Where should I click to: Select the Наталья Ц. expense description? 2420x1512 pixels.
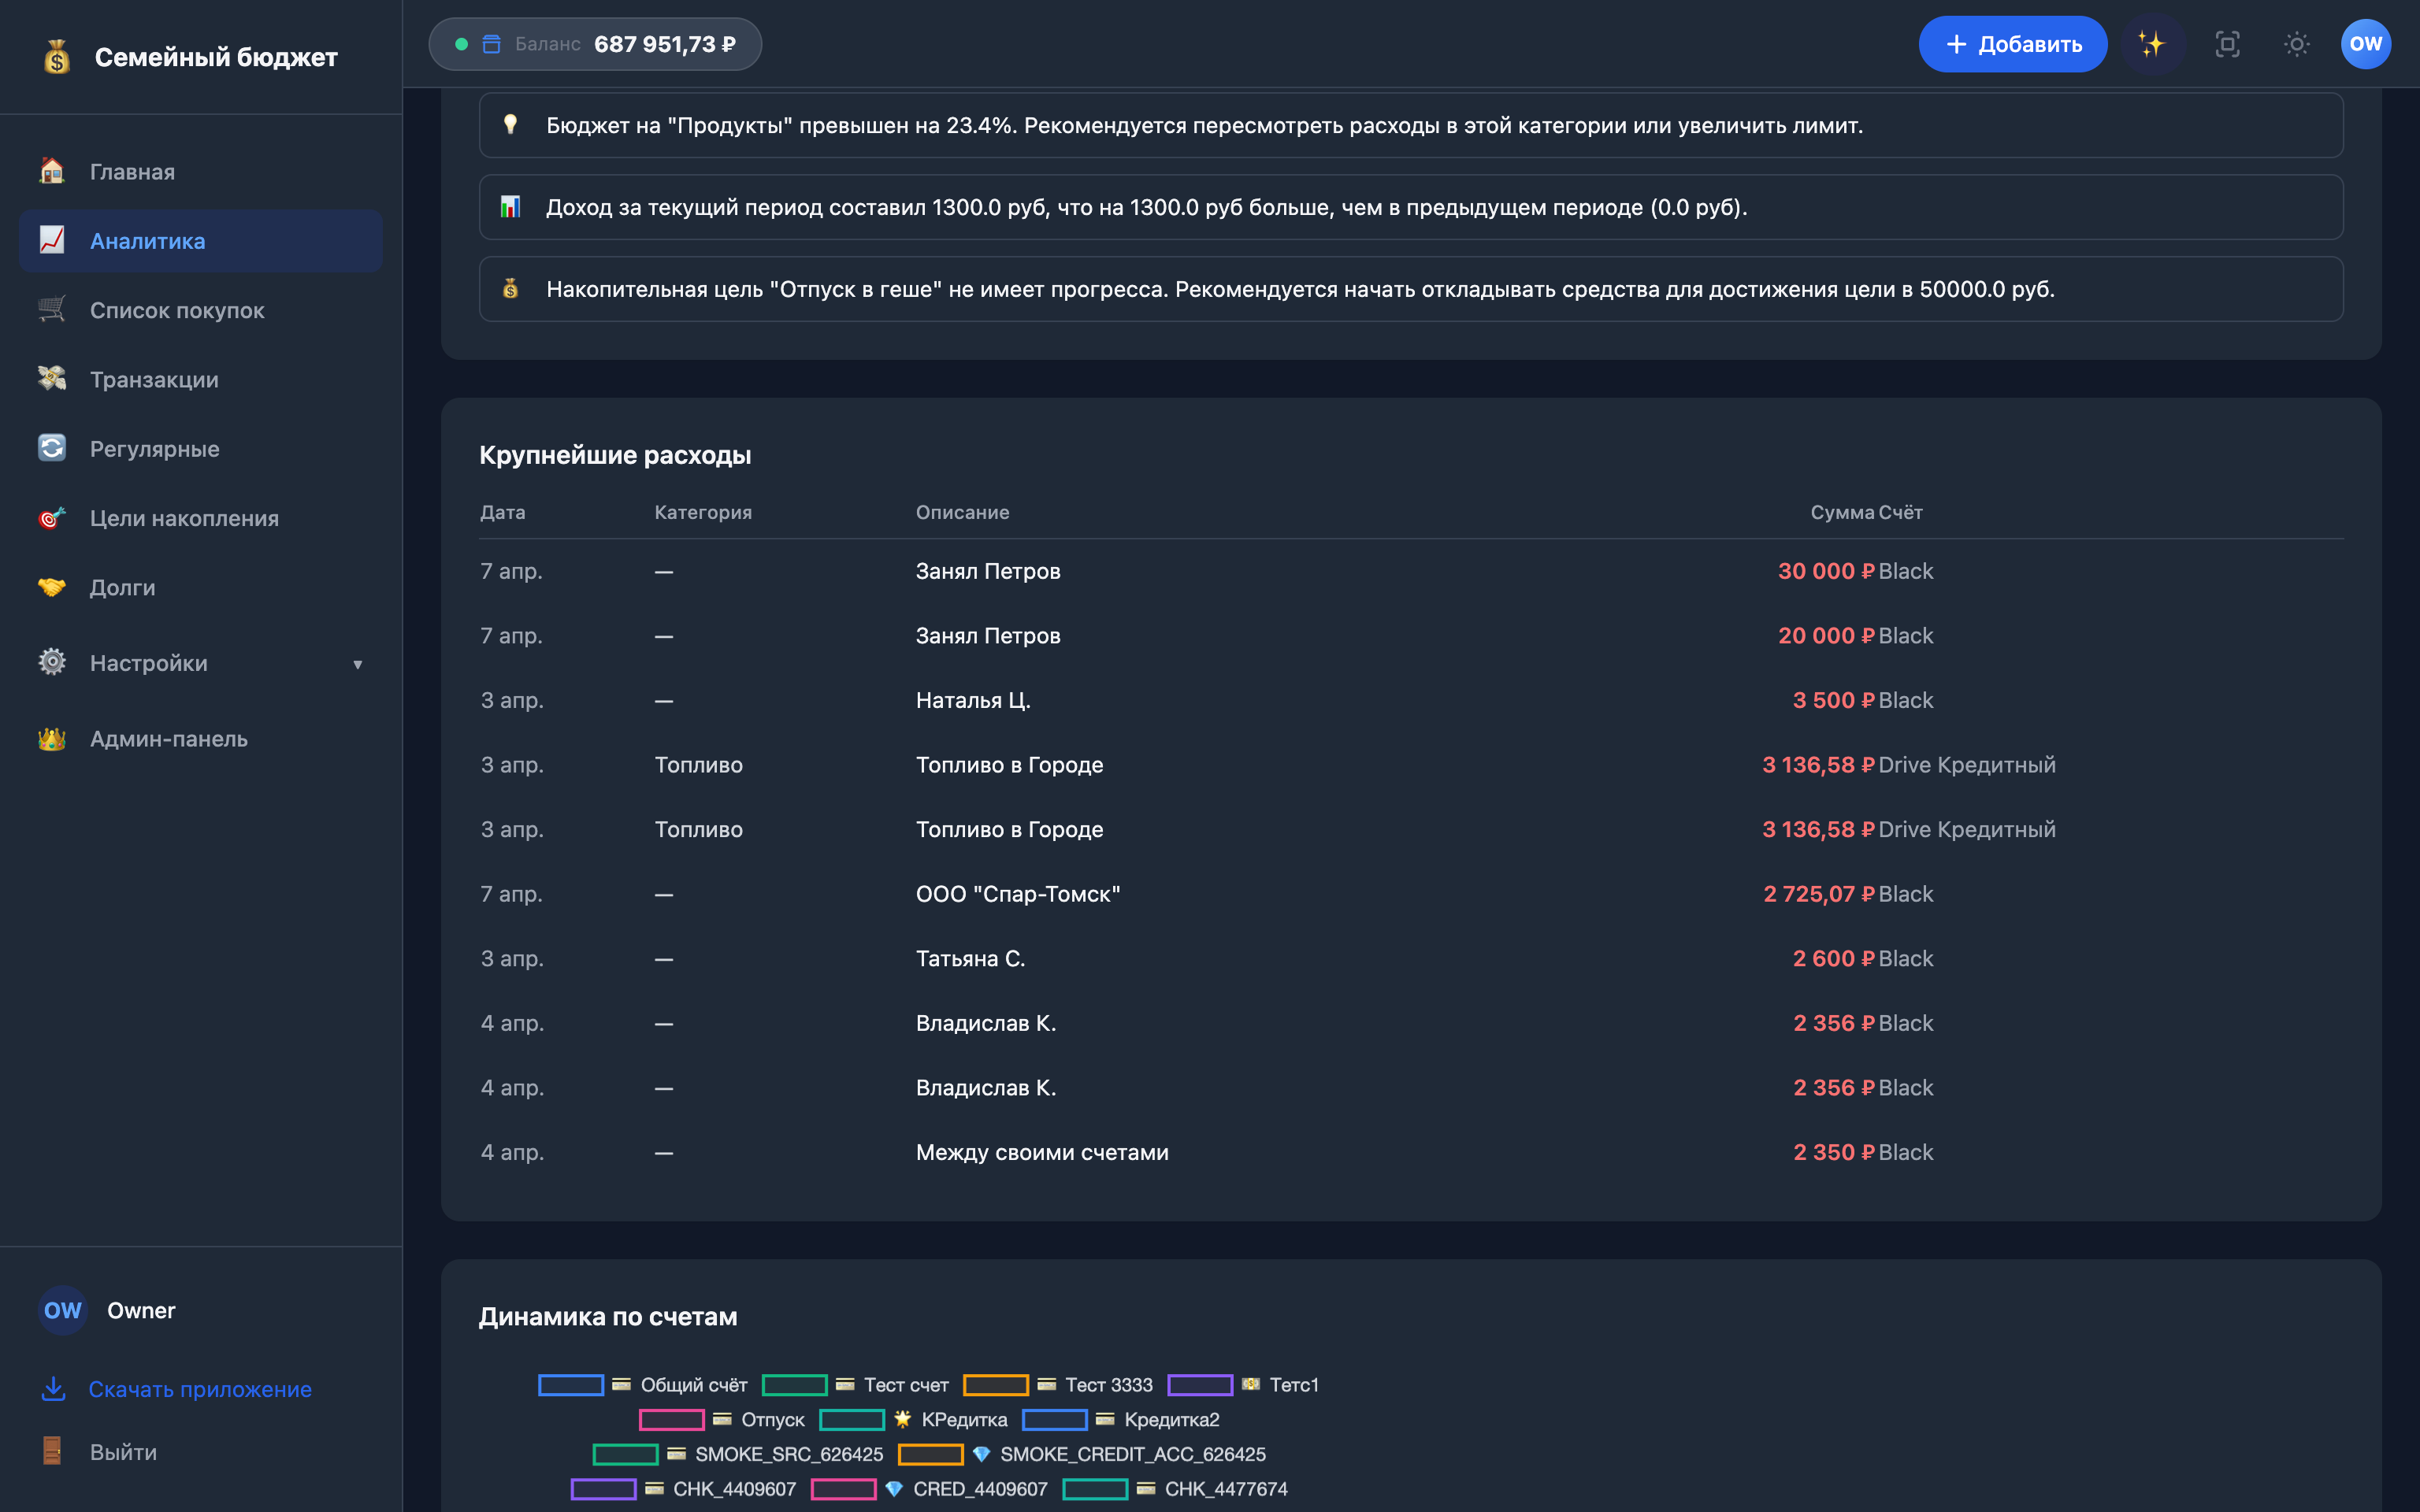pos(973,700)
